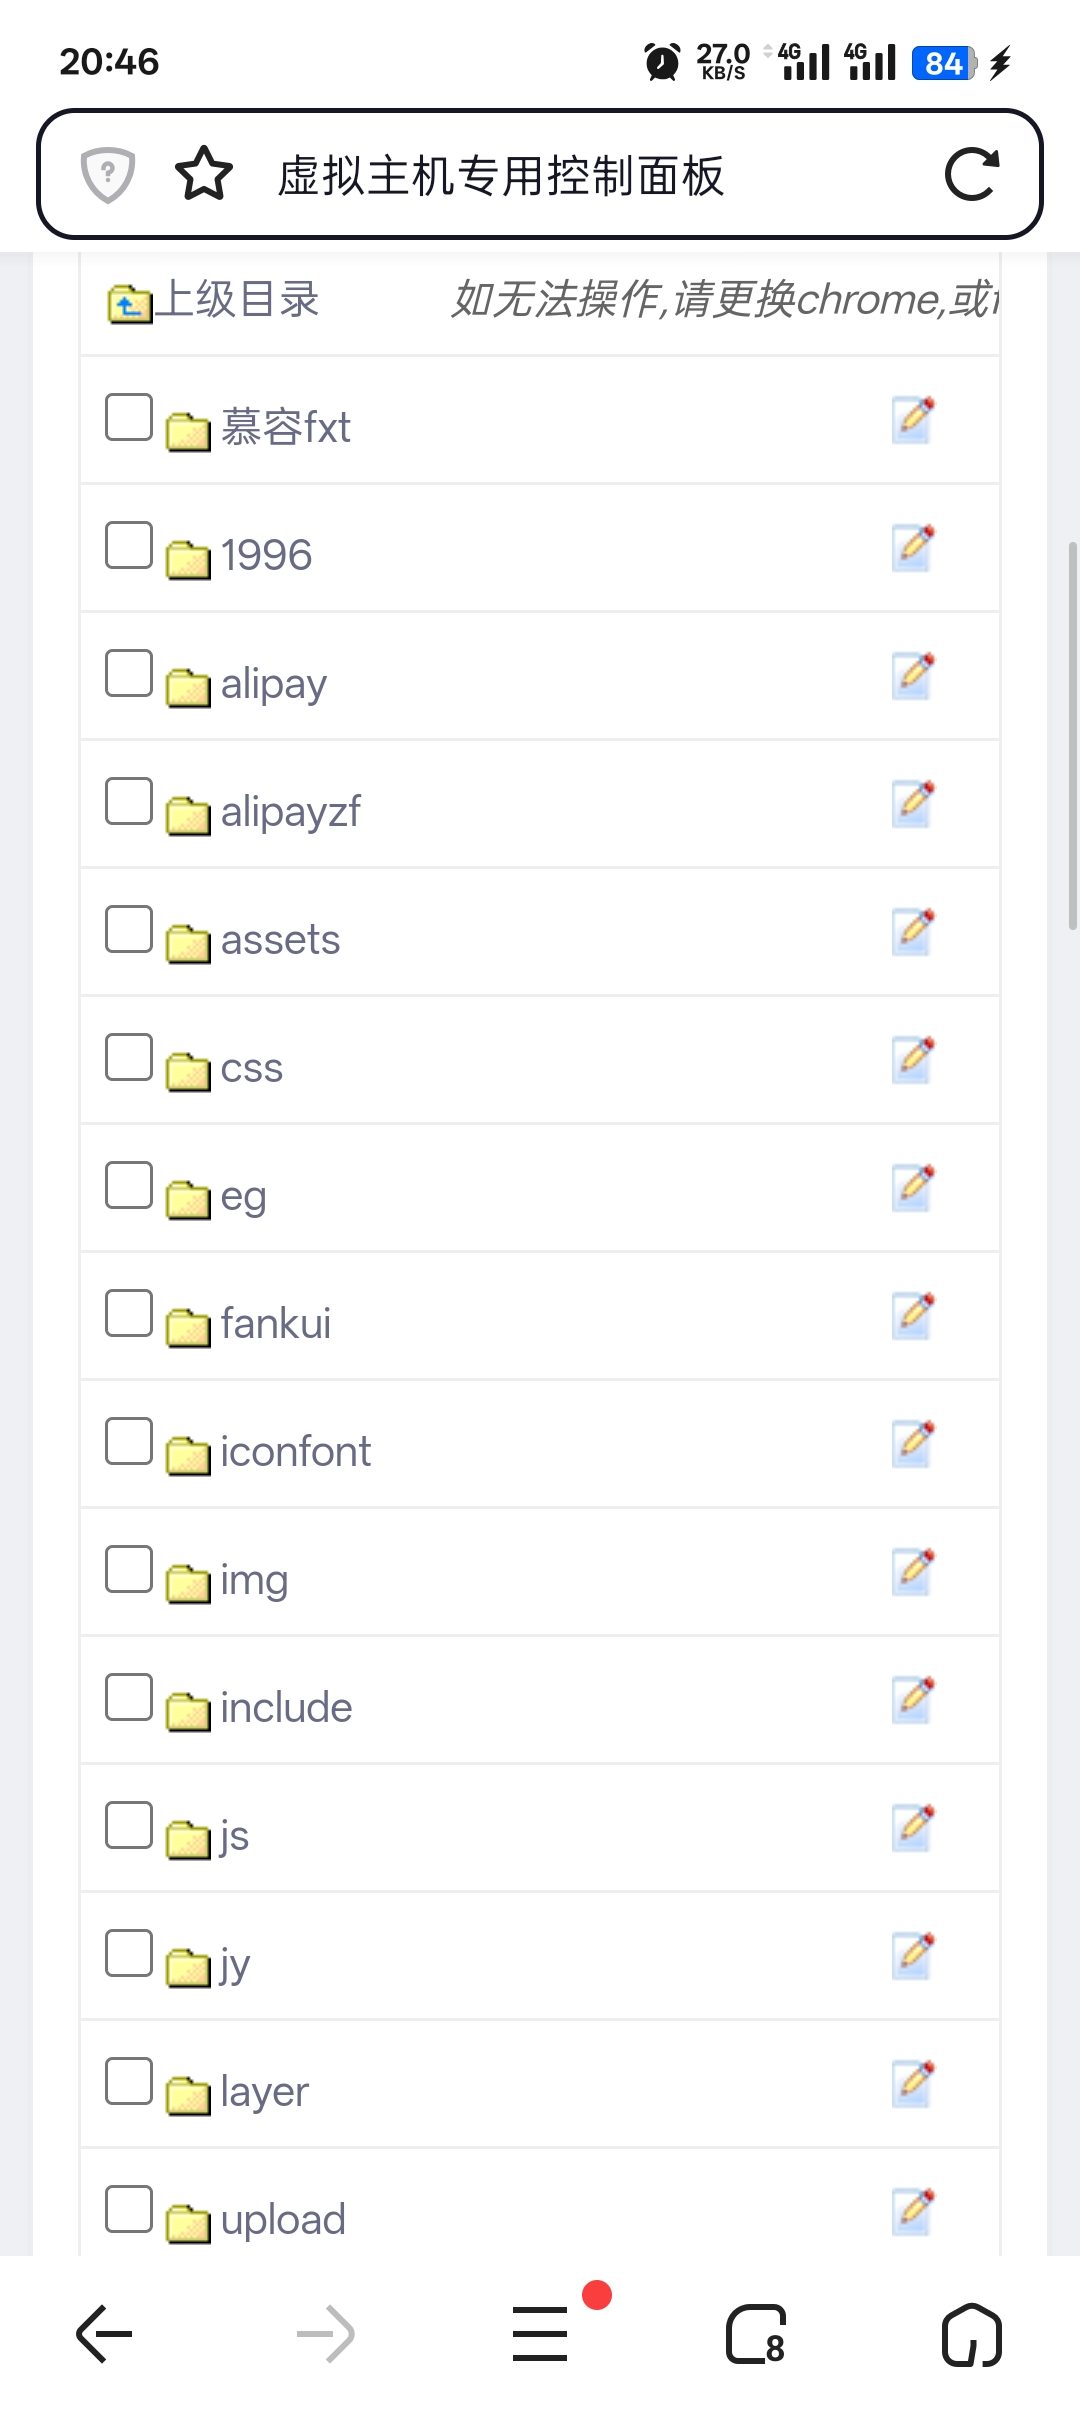Screen dimensions: 1080x2412
Task: Click the edit icon for 慕容fxt folder
Action: 912,420
